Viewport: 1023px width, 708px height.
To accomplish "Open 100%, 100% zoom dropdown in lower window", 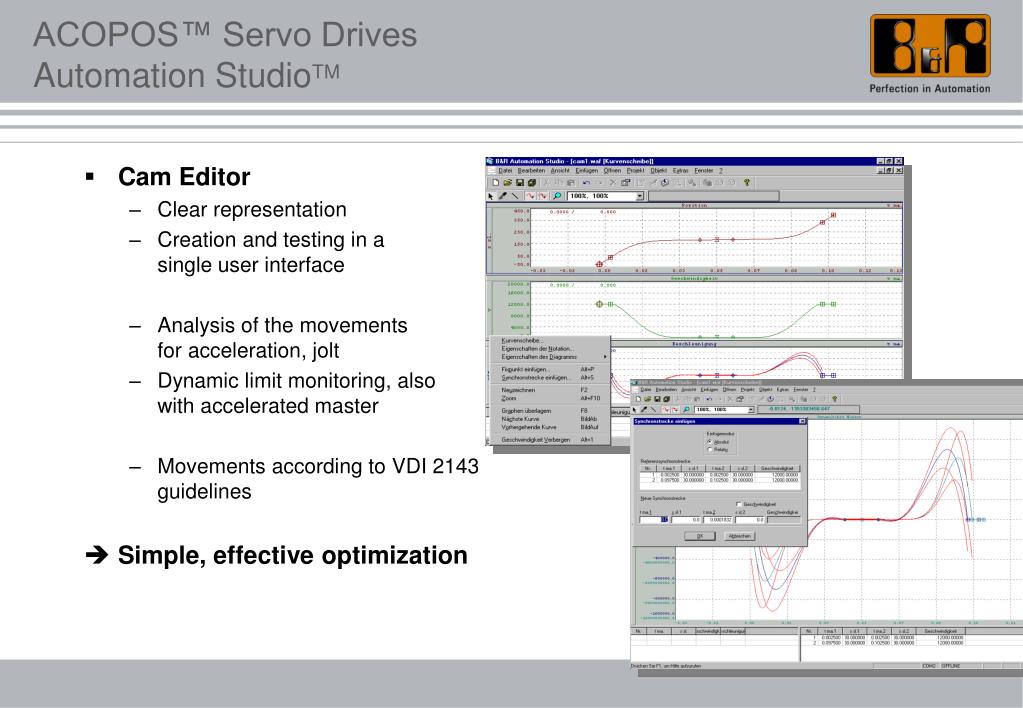I will click(x=751, y=410).
